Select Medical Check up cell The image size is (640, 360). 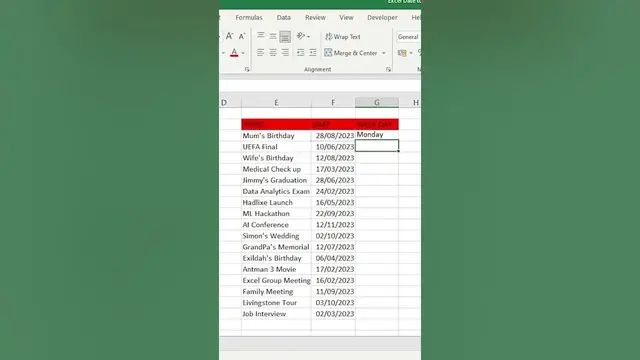(276, 169)
